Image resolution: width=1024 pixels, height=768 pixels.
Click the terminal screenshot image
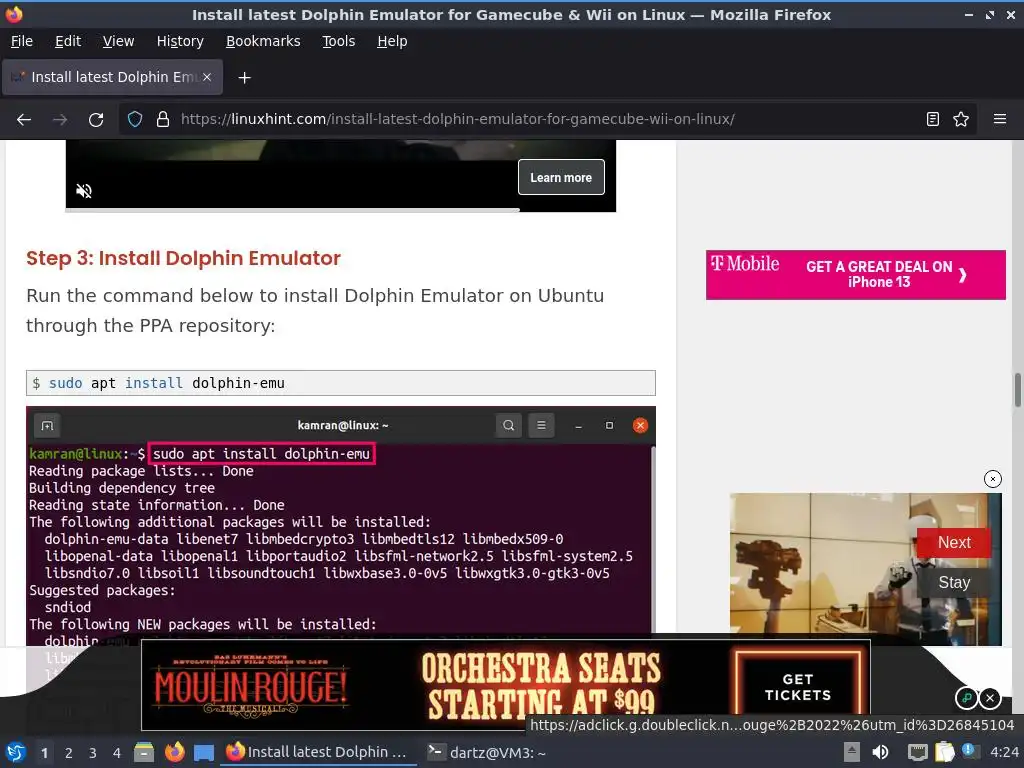coord(341,526)
